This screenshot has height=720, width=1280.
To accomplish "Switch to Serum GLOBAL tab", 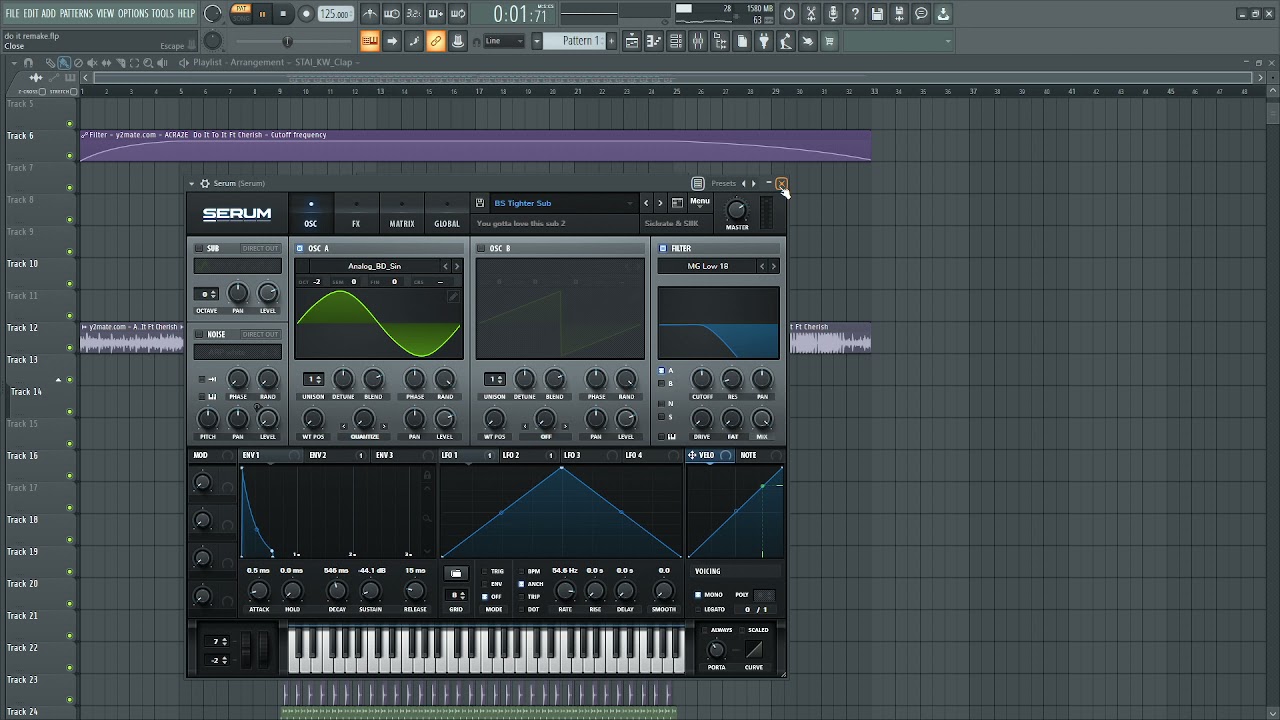I will tap(447, 215).
